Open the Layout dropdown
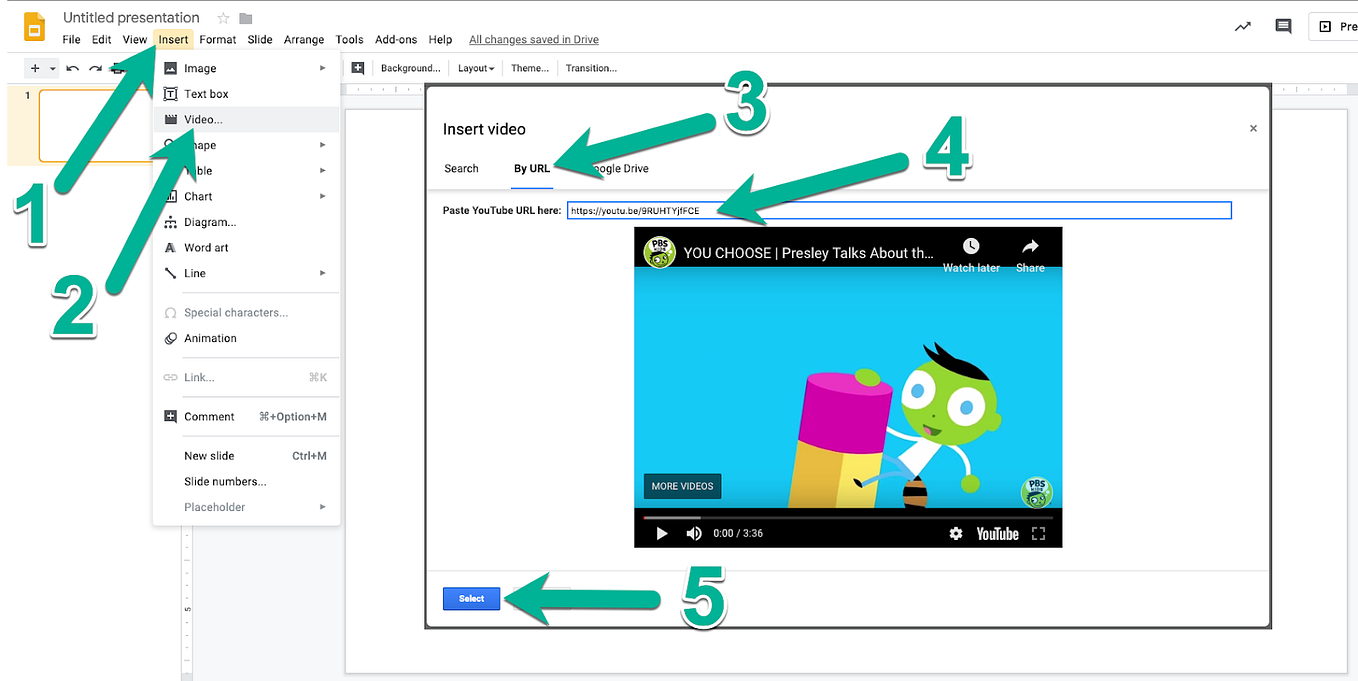The width and height of the screenshot is (1358, 681). [475, 68]
